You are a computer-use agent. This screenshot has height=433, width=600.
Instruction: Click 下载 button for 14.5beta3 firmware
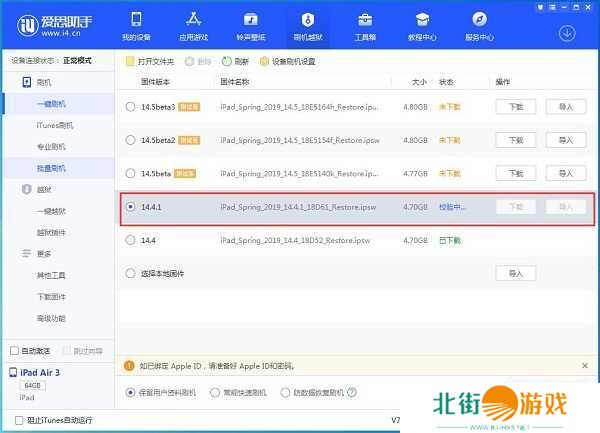click(515, 106)
